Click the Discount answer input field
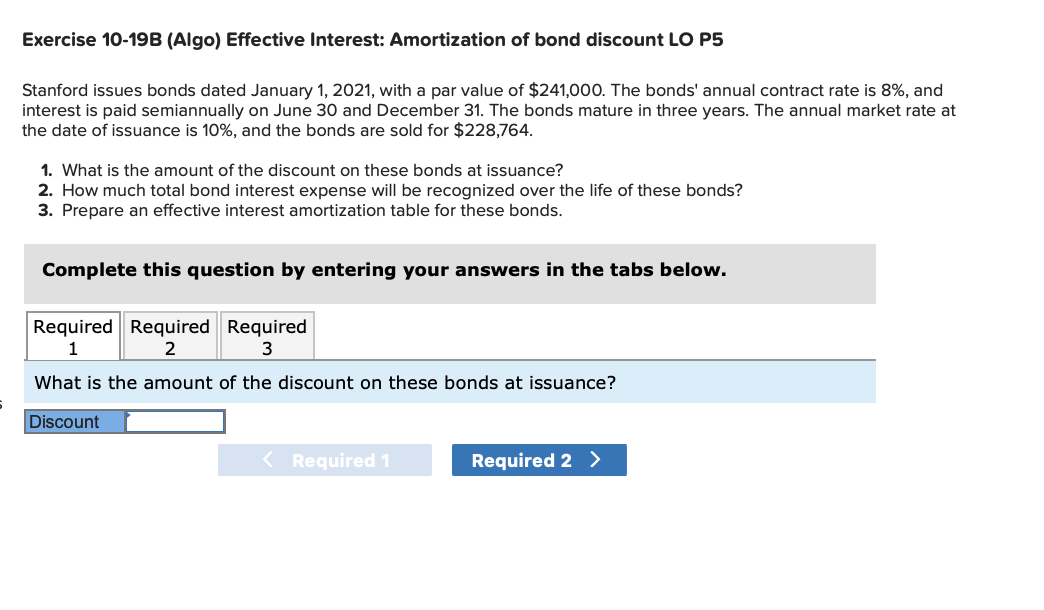1044x610 pixels. (x=176, y=422)
